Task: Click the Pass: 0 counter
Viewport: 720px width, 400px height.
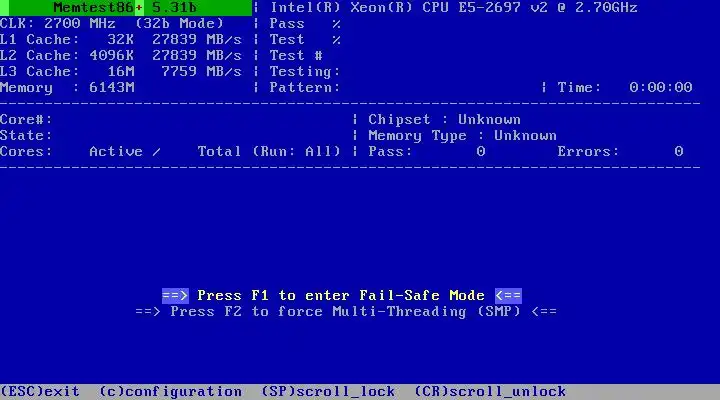Action: click(427, 152)
